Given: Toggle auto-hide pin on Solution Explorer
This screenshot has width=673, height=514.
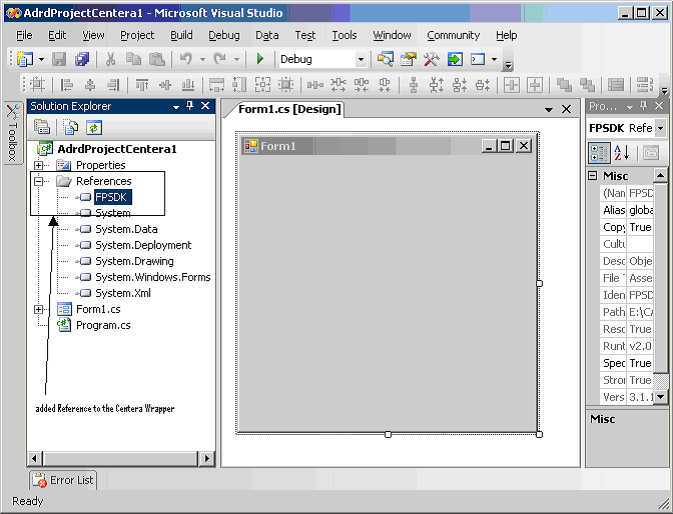Looking at the screenshot, I should (190, 106).
